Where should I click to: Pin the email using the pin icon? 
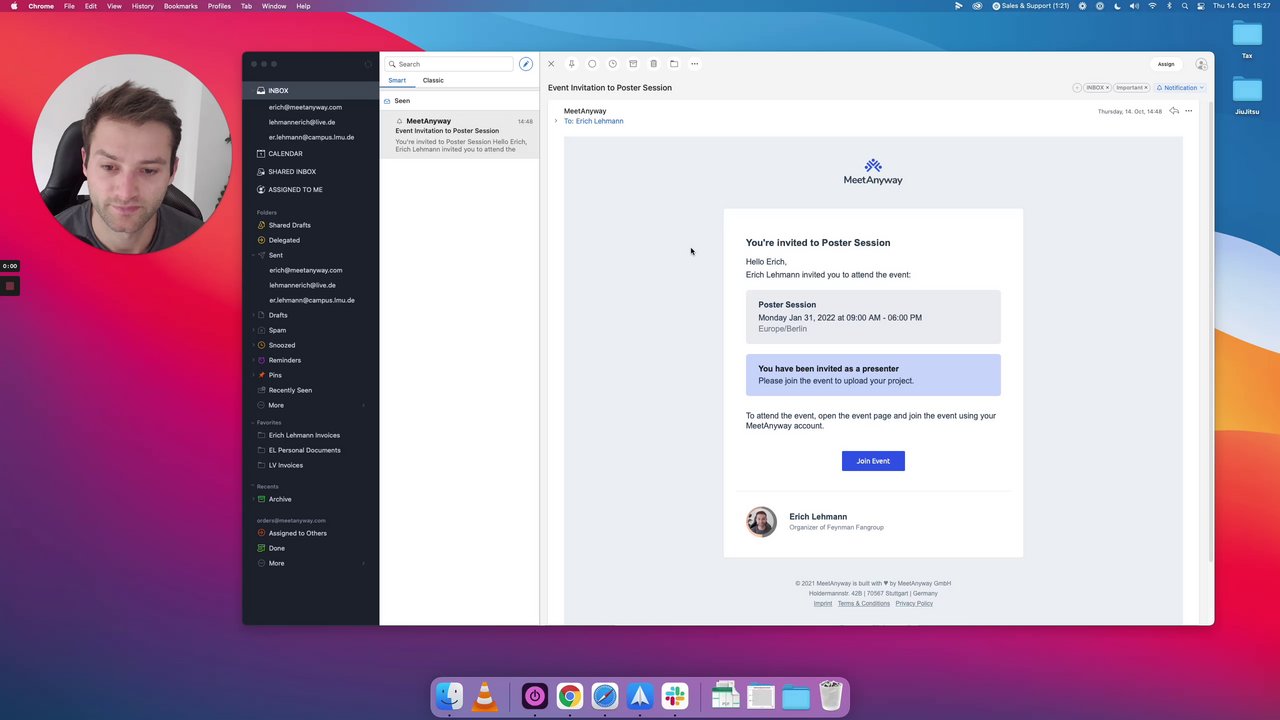coord(571,64)
